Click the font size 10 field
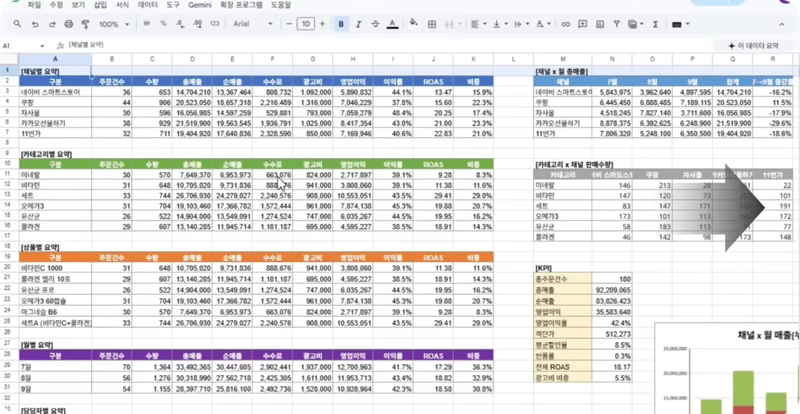The image size is (800, 414). pyautogui.click(x=306, y=24)
